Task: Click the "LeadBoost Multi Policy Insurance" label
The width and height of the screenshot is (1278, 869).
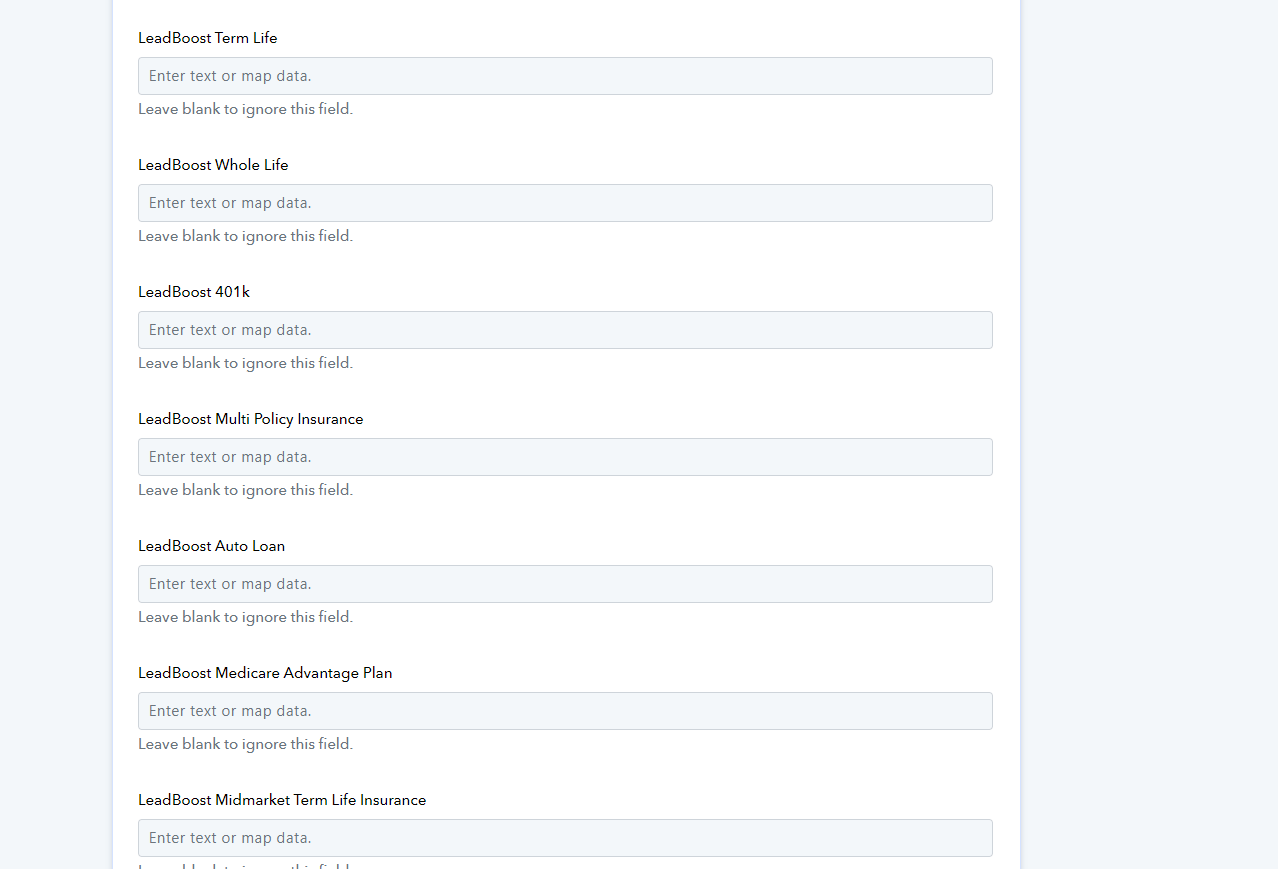Action: coord(251,419)
